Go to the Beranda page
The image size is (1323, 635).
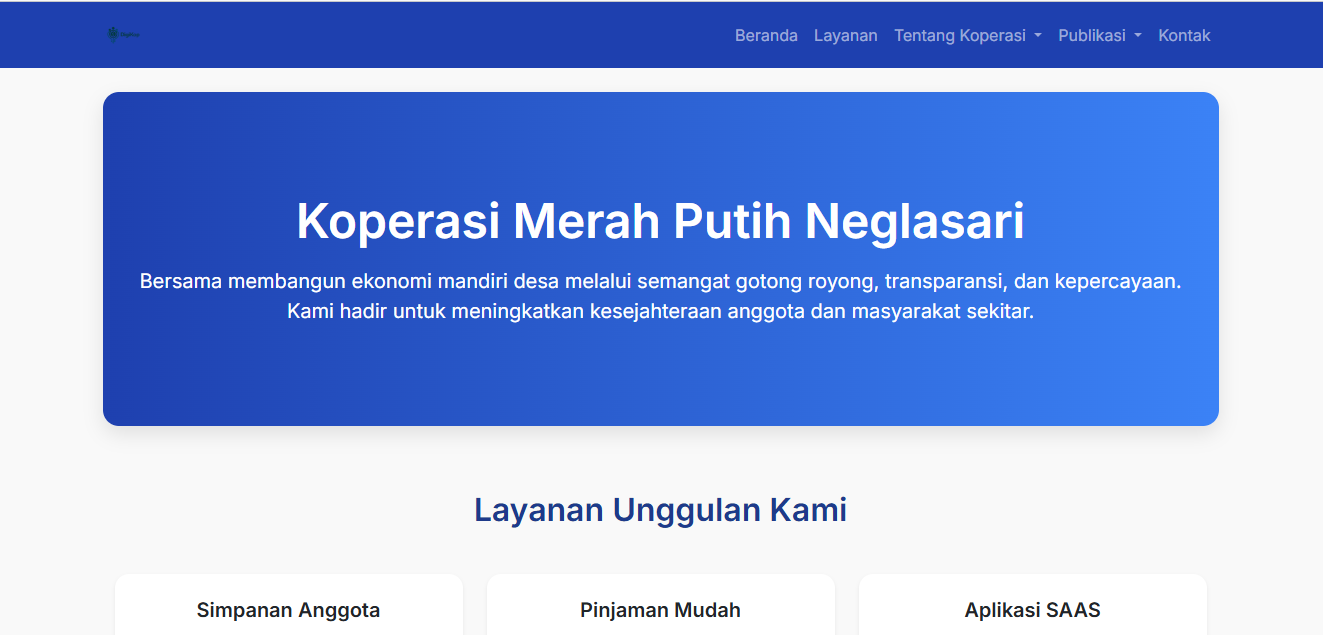tap(766, 35)
